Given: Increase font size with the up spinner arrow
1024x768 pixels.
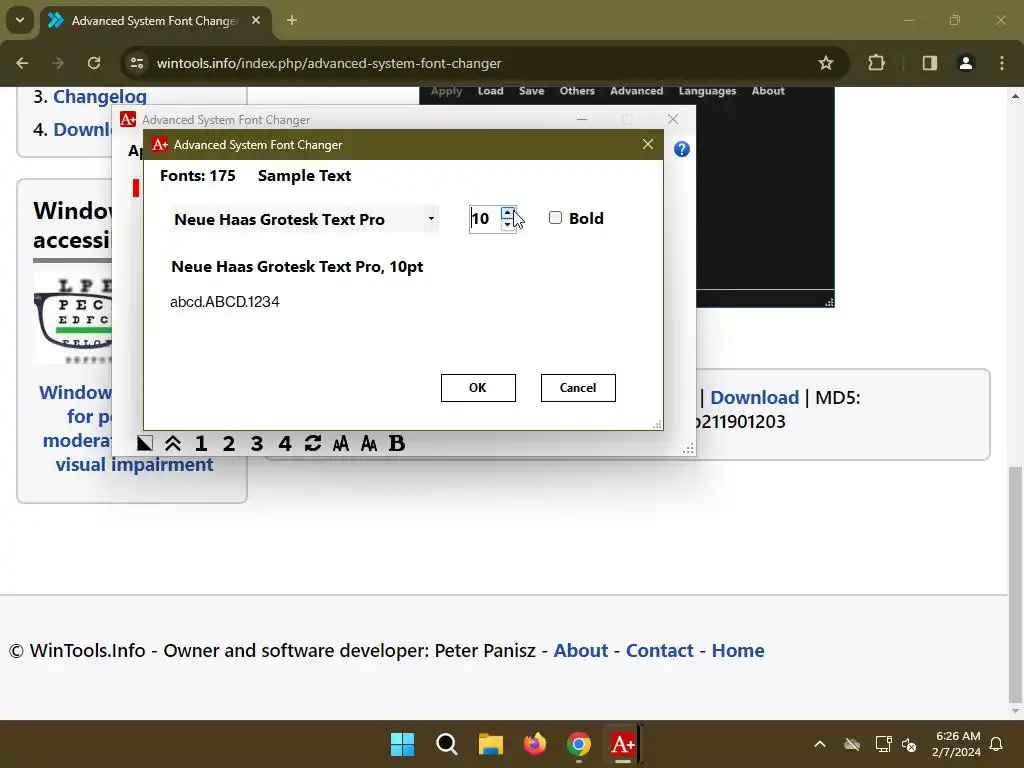Looking at the screenshot, I should (x=507, y=212).
